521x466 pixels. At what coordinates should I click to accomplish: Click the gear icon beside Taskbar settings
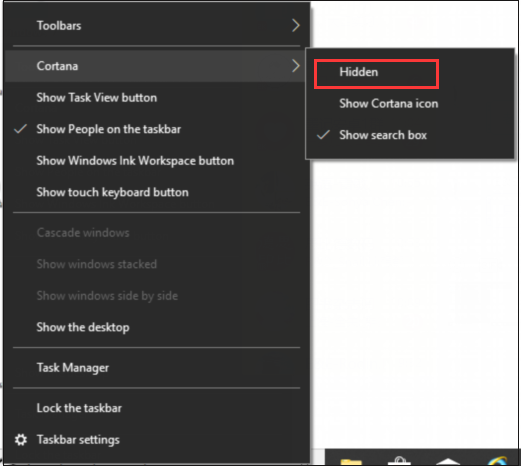pyautogui.click(x=21, y=440)
